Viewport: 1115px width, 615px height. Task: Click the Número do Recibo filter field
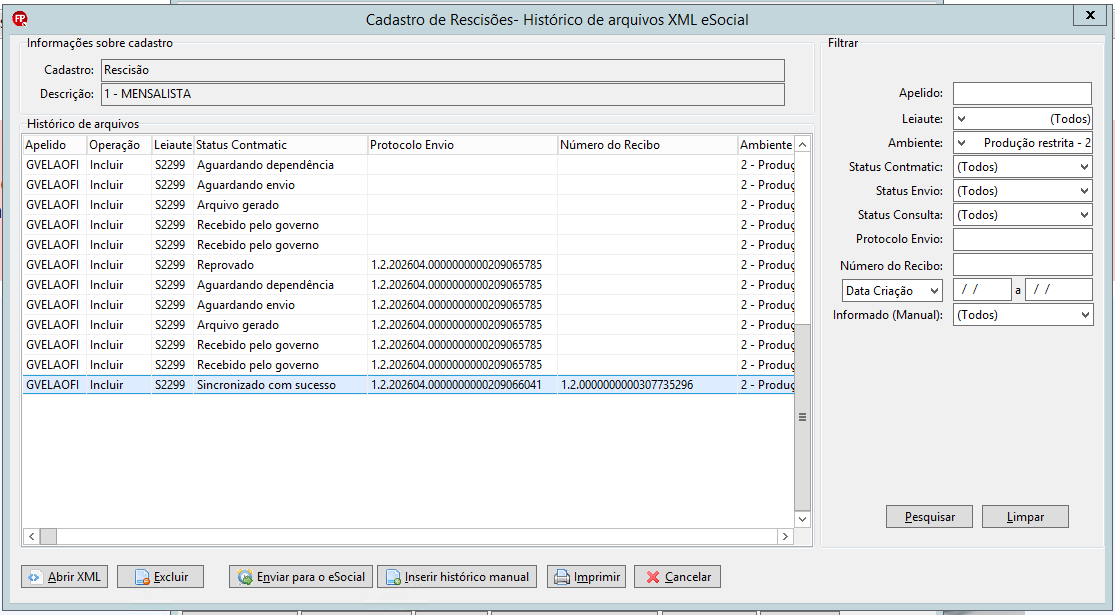[1023, 265]
